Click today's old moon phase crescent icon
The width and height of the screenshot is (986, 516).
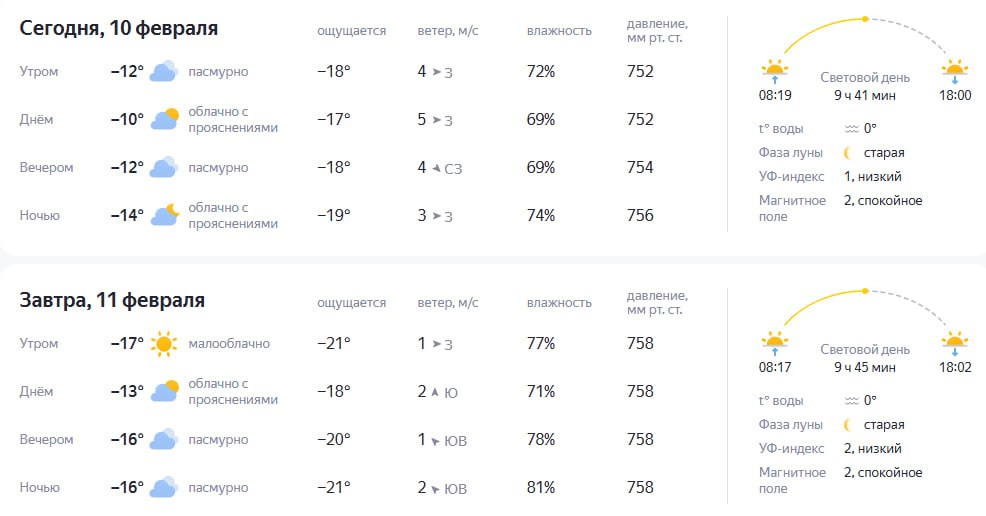tap(848, 153)
